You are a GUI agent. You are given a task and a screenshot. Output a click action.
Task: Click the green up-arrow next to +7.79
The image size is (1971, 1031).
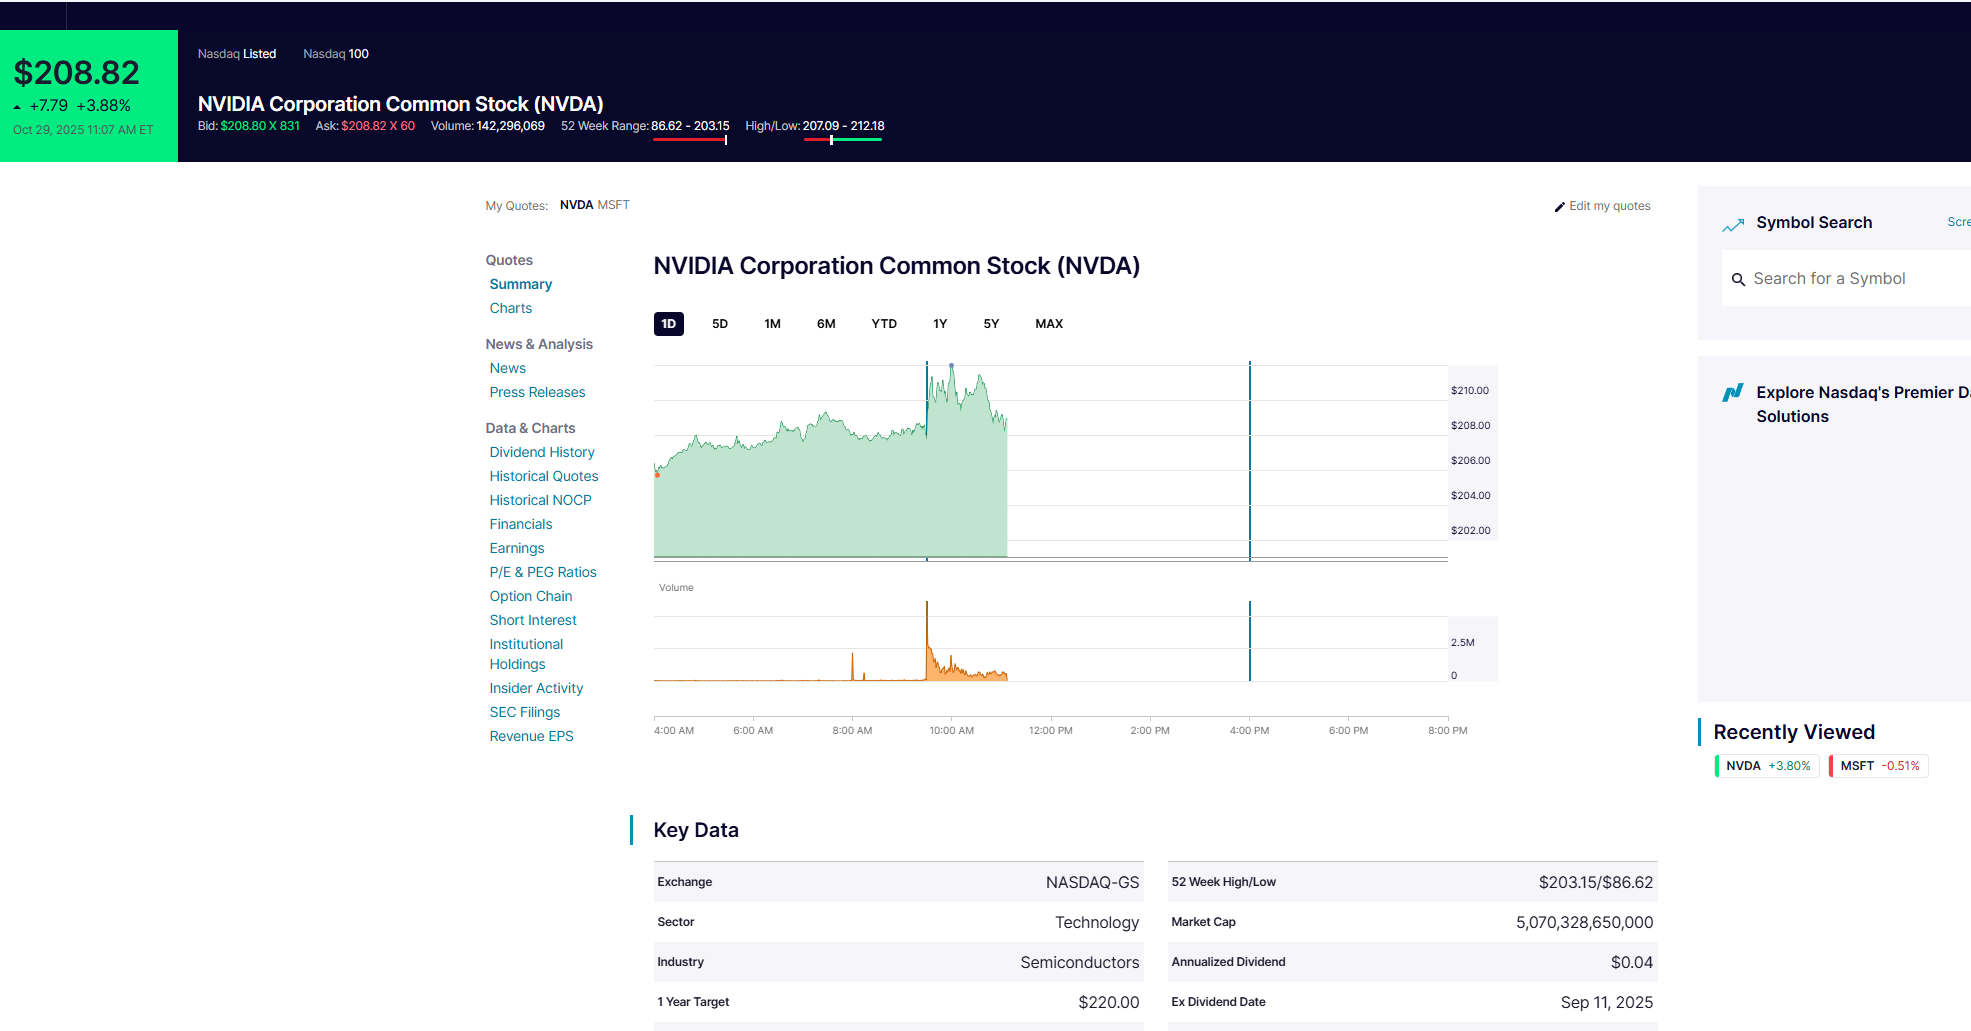pyautogui.click(x=18, y=107)
